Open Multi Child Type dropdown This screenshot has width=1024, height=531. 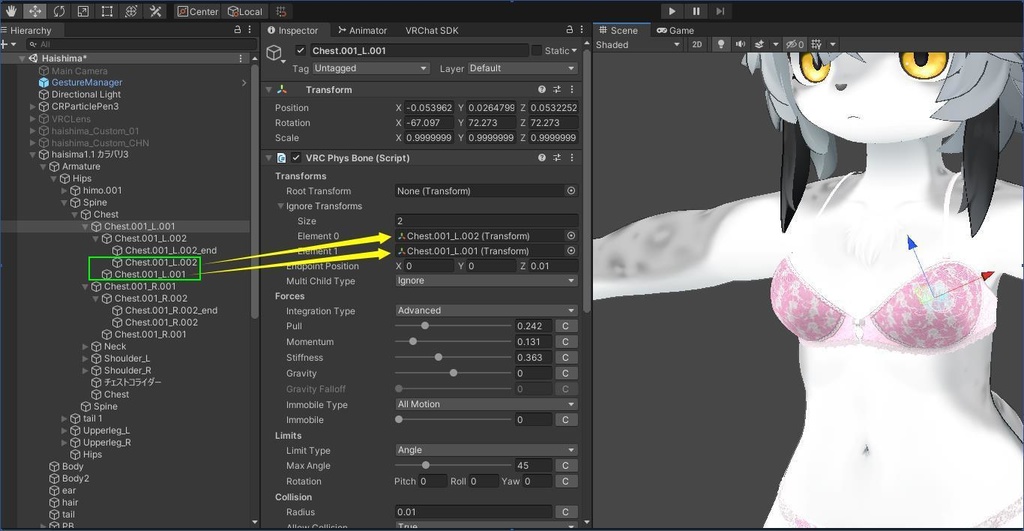[x=486, y=281]
